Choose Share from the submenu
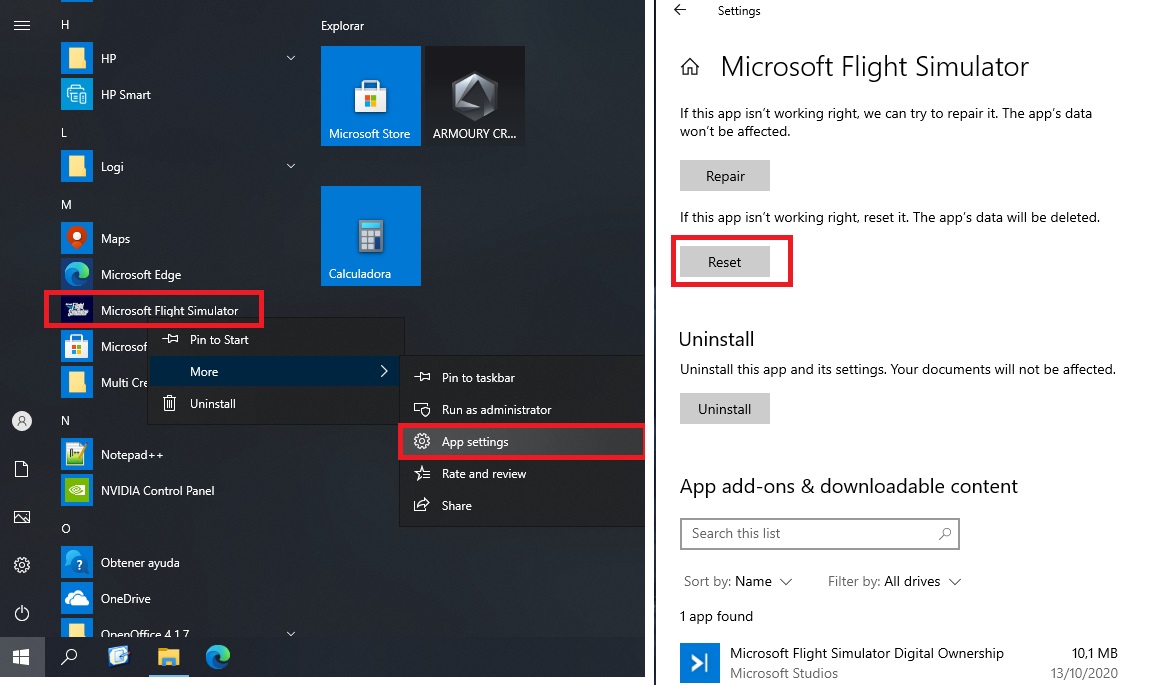This screenshot has width=1157, height=685. [x=522, y=506]
